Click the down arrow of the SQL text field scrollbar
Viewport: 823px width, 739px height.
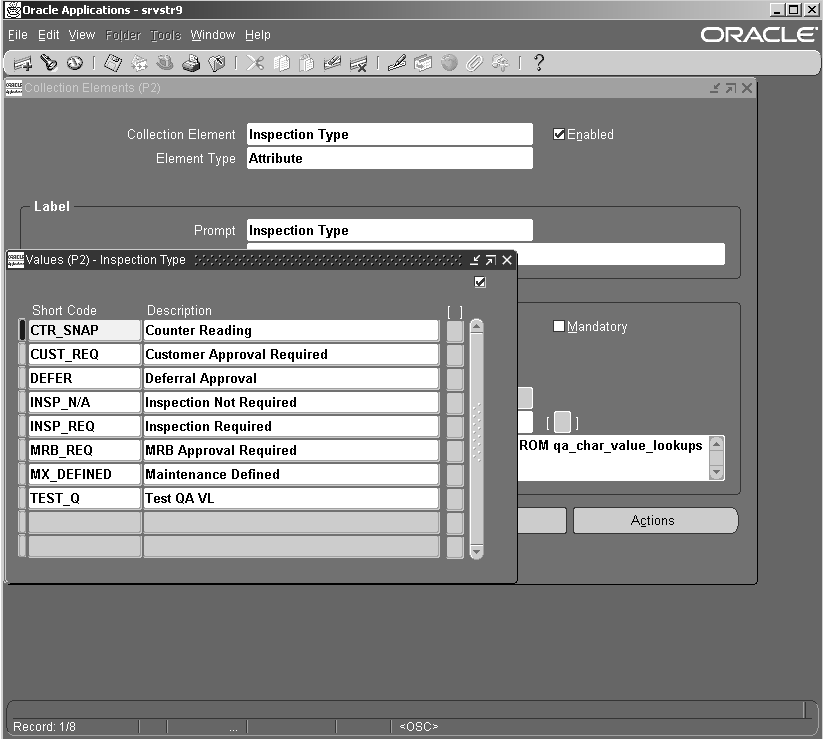point(716,472)
